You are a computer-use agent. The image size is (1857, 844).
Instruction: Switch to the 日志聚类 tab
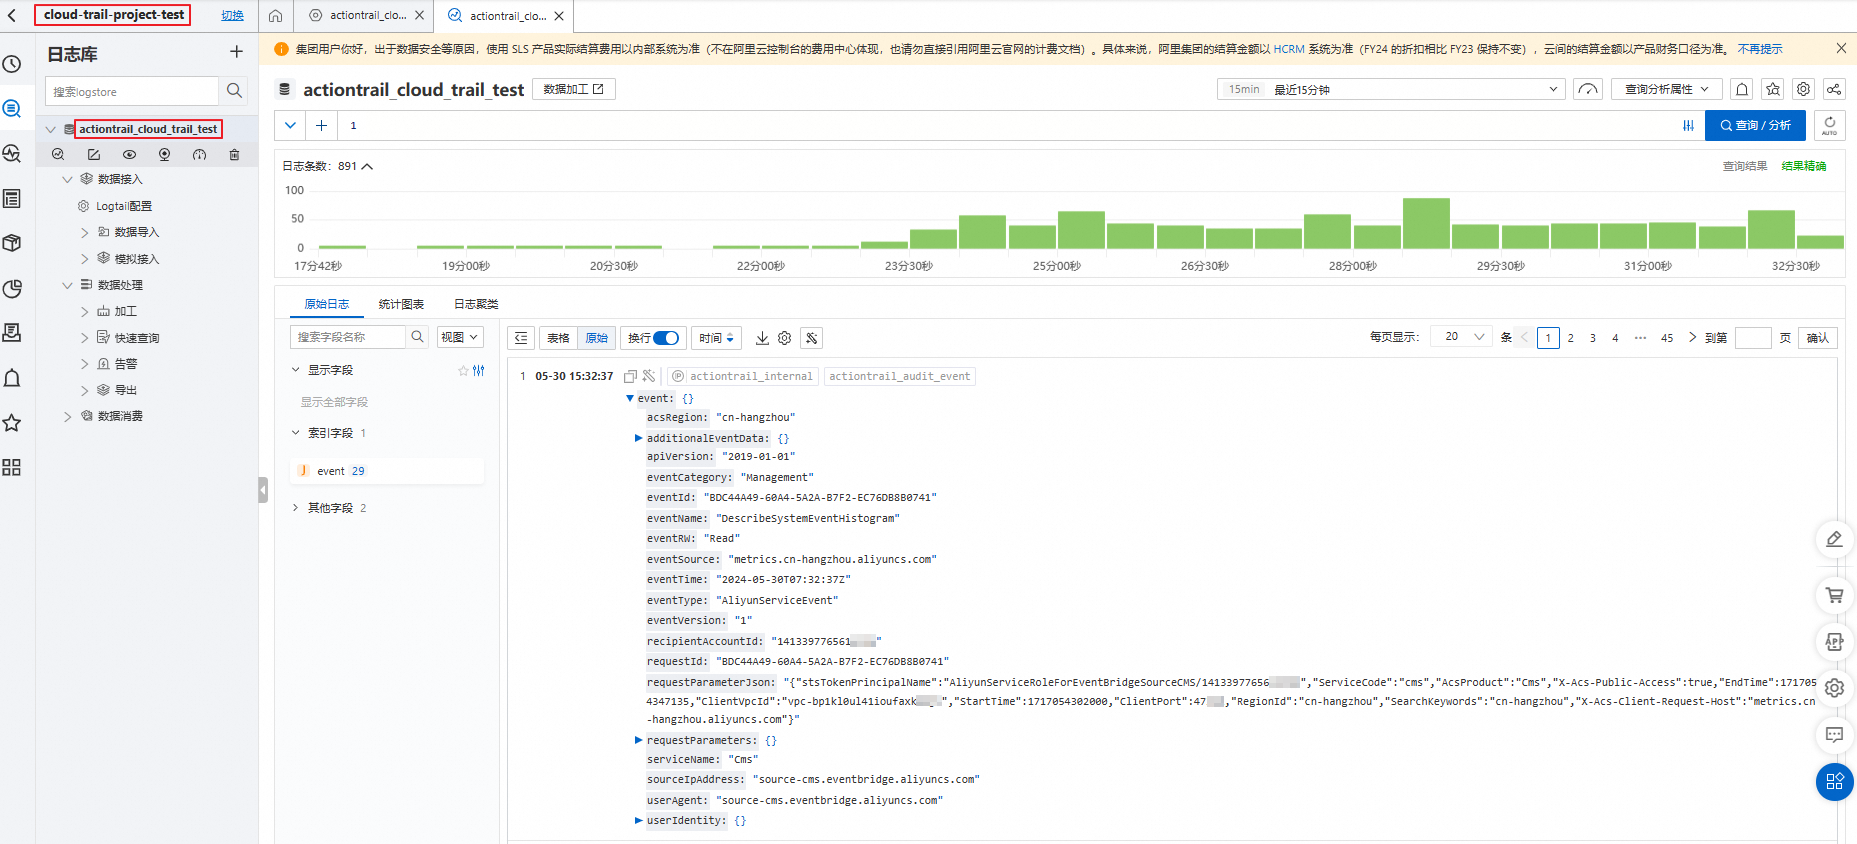coord(476,304)
